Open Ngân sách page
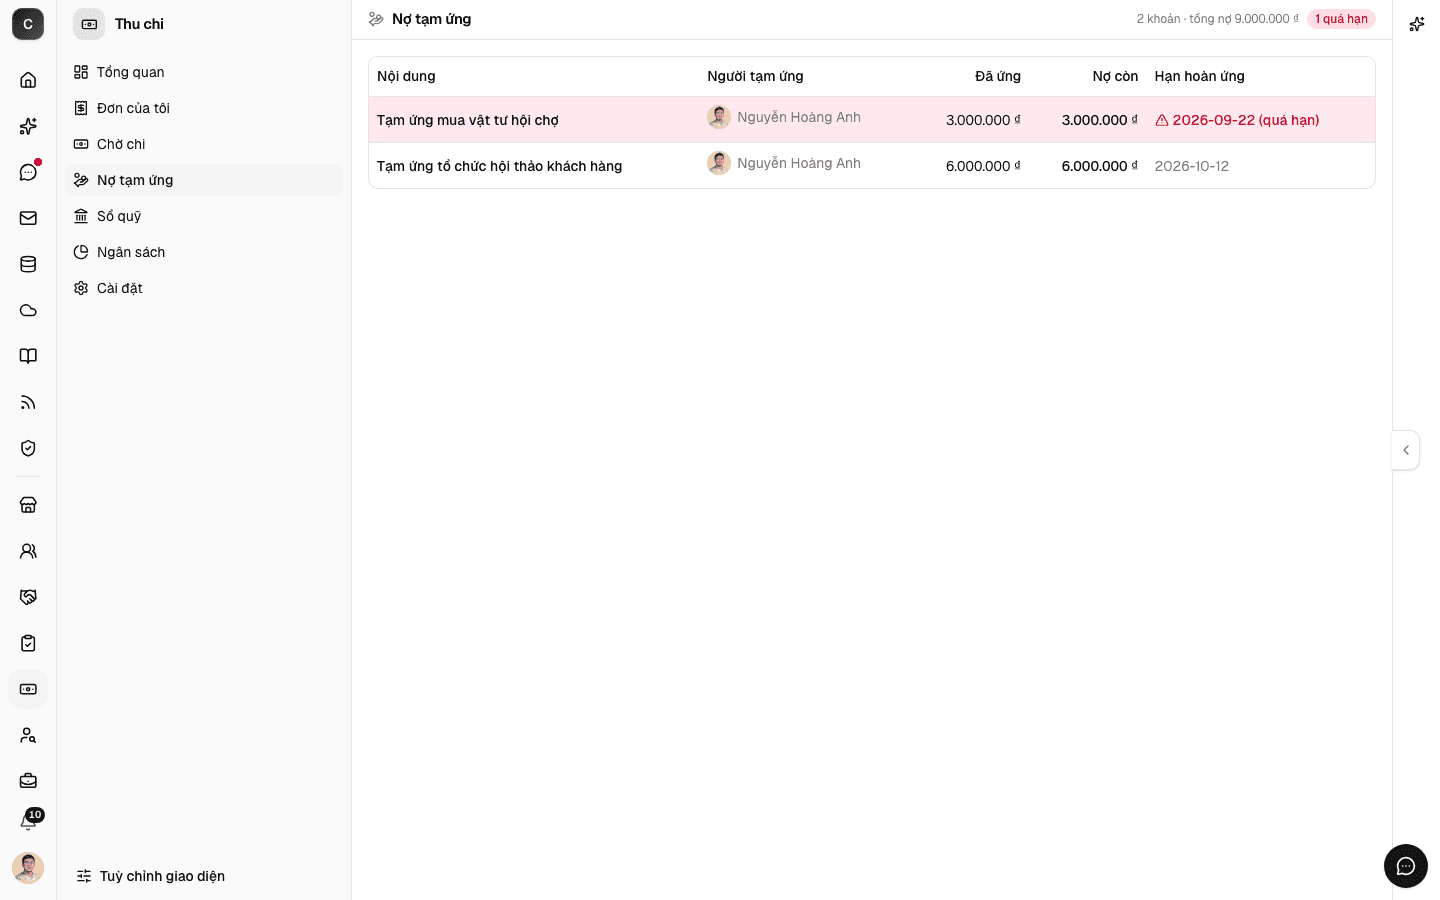Image resolution: width=1440 pixels, height=900 pixels. tap(204, 252)
